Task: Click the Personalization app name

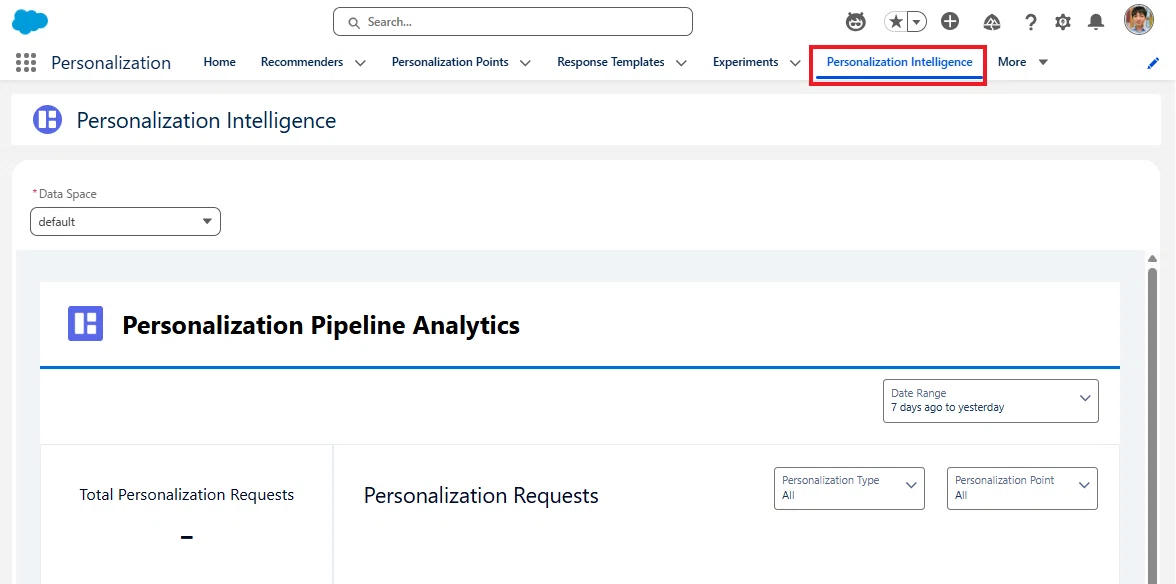Action: (x=111, y=63)
